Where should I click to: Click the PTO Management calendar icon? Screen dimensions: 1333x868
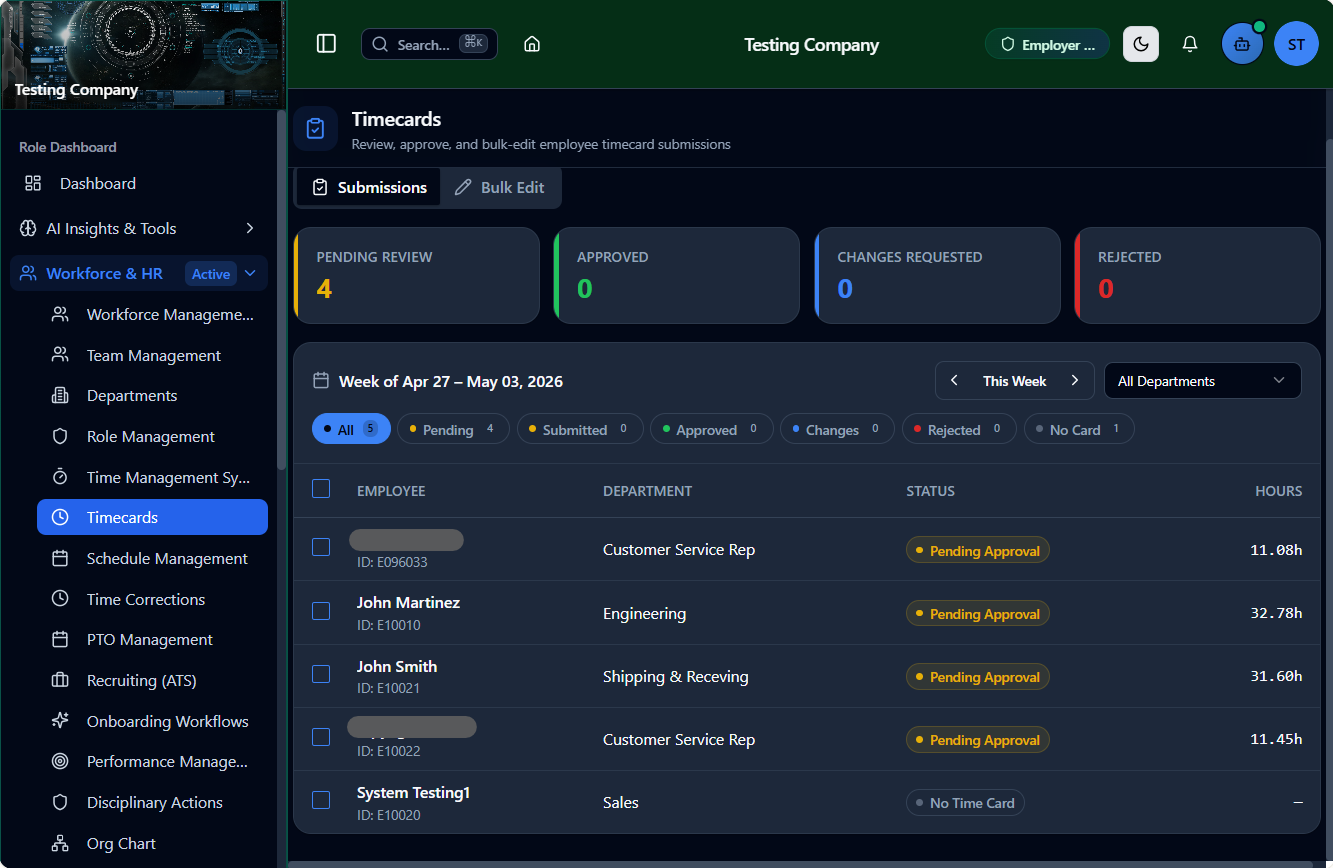click(60, 639)
